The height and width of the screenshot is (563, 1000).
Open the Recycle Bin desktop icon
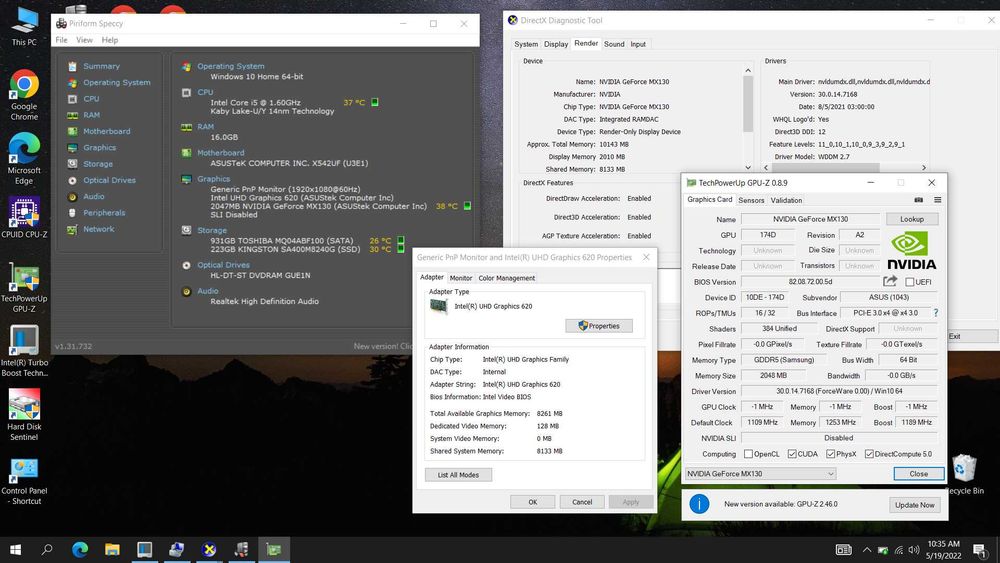point(964,474)
